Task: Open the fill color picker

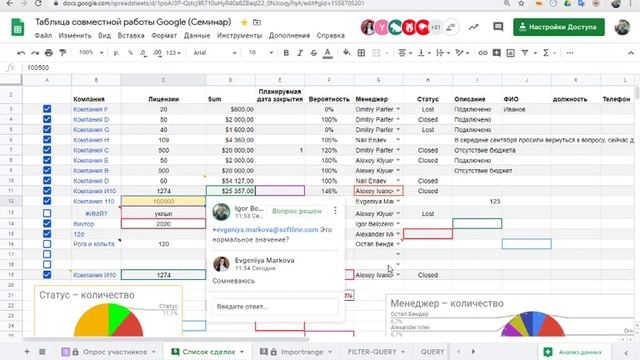Action: 347,52
